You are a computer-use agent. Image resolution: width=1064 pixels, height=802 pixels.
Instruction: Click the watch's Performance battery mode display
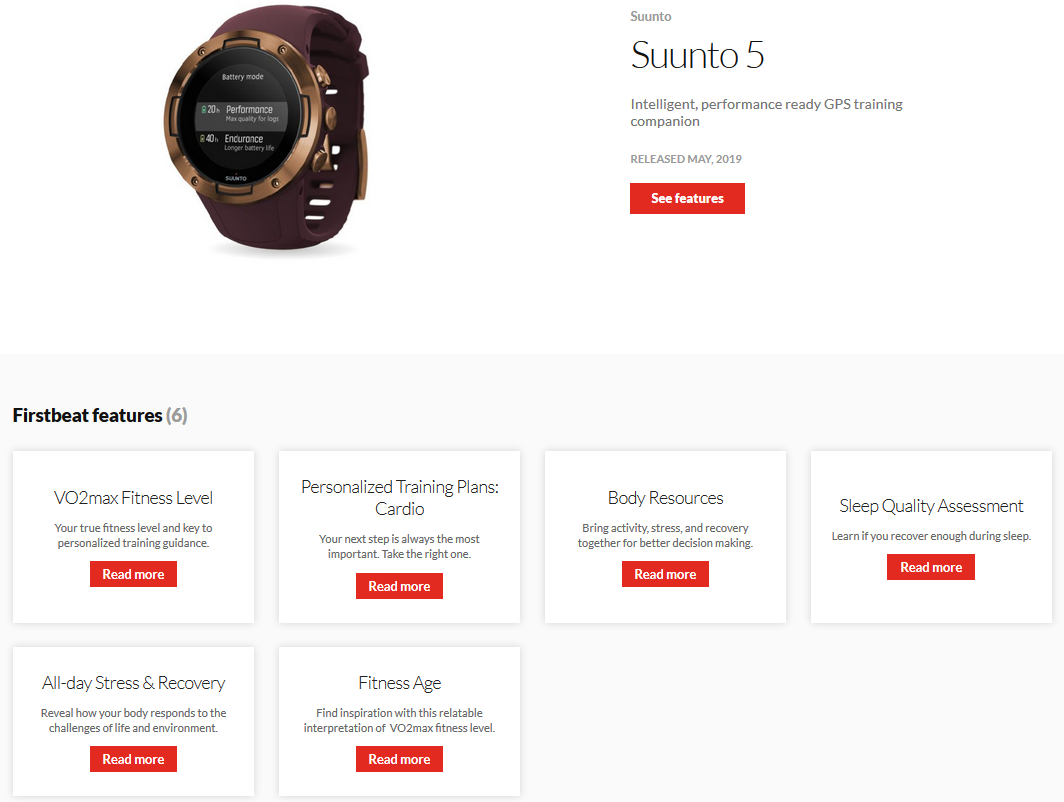[242, 113]
